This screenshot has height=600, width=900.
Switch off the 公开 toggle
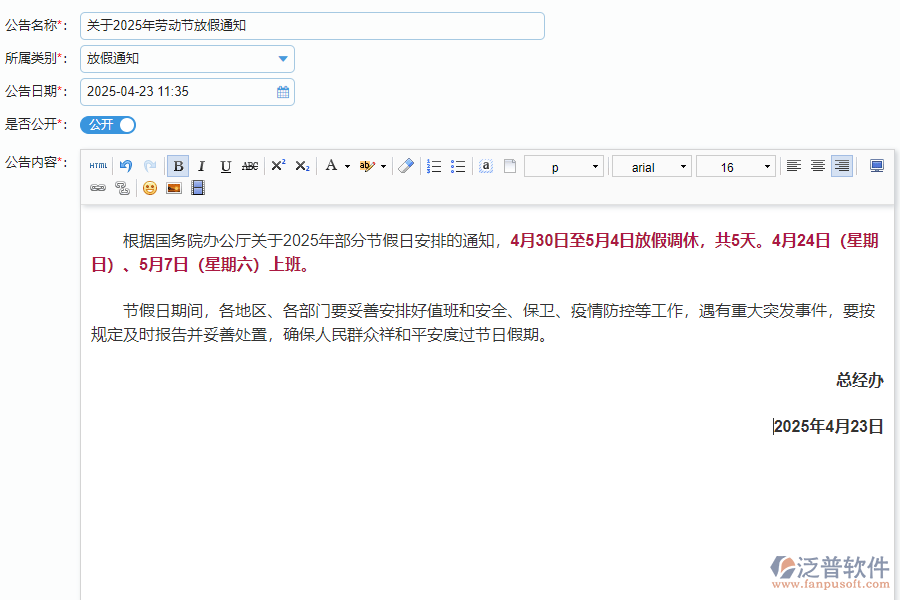[x=108, y=126]
